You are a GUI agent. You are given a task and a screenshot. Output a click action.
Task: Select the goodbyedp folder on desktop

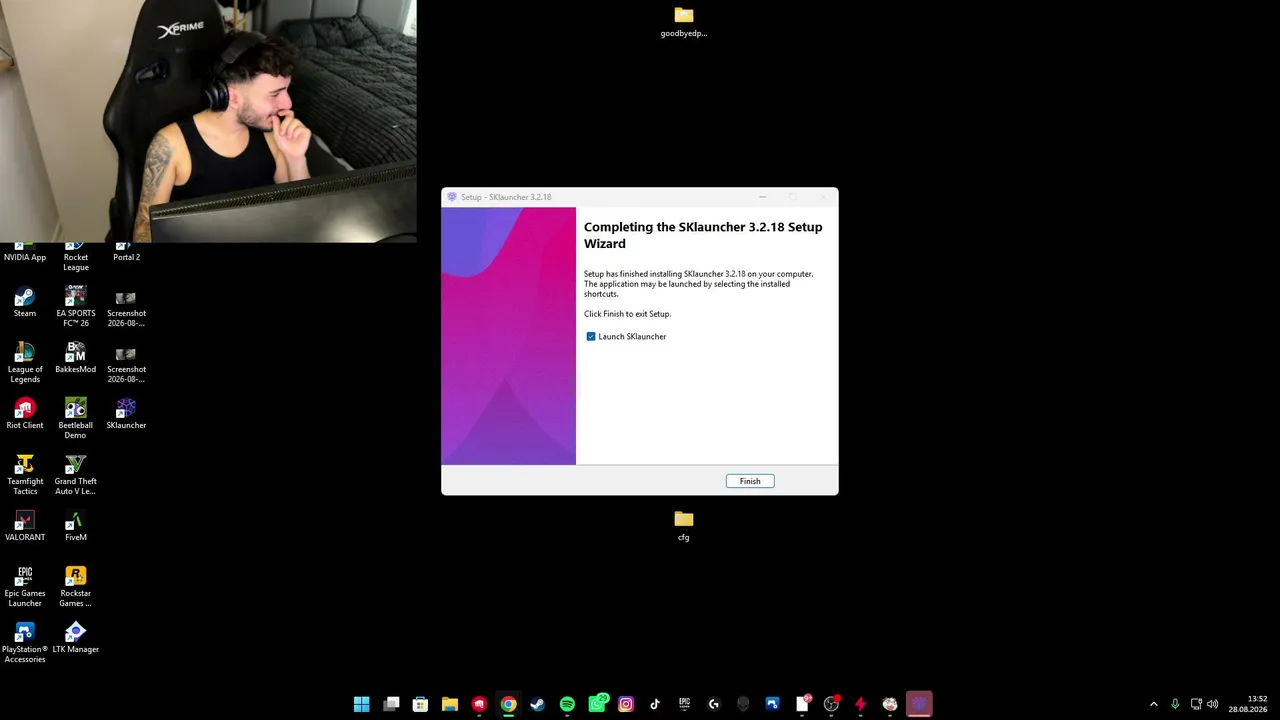coord(684,22)
